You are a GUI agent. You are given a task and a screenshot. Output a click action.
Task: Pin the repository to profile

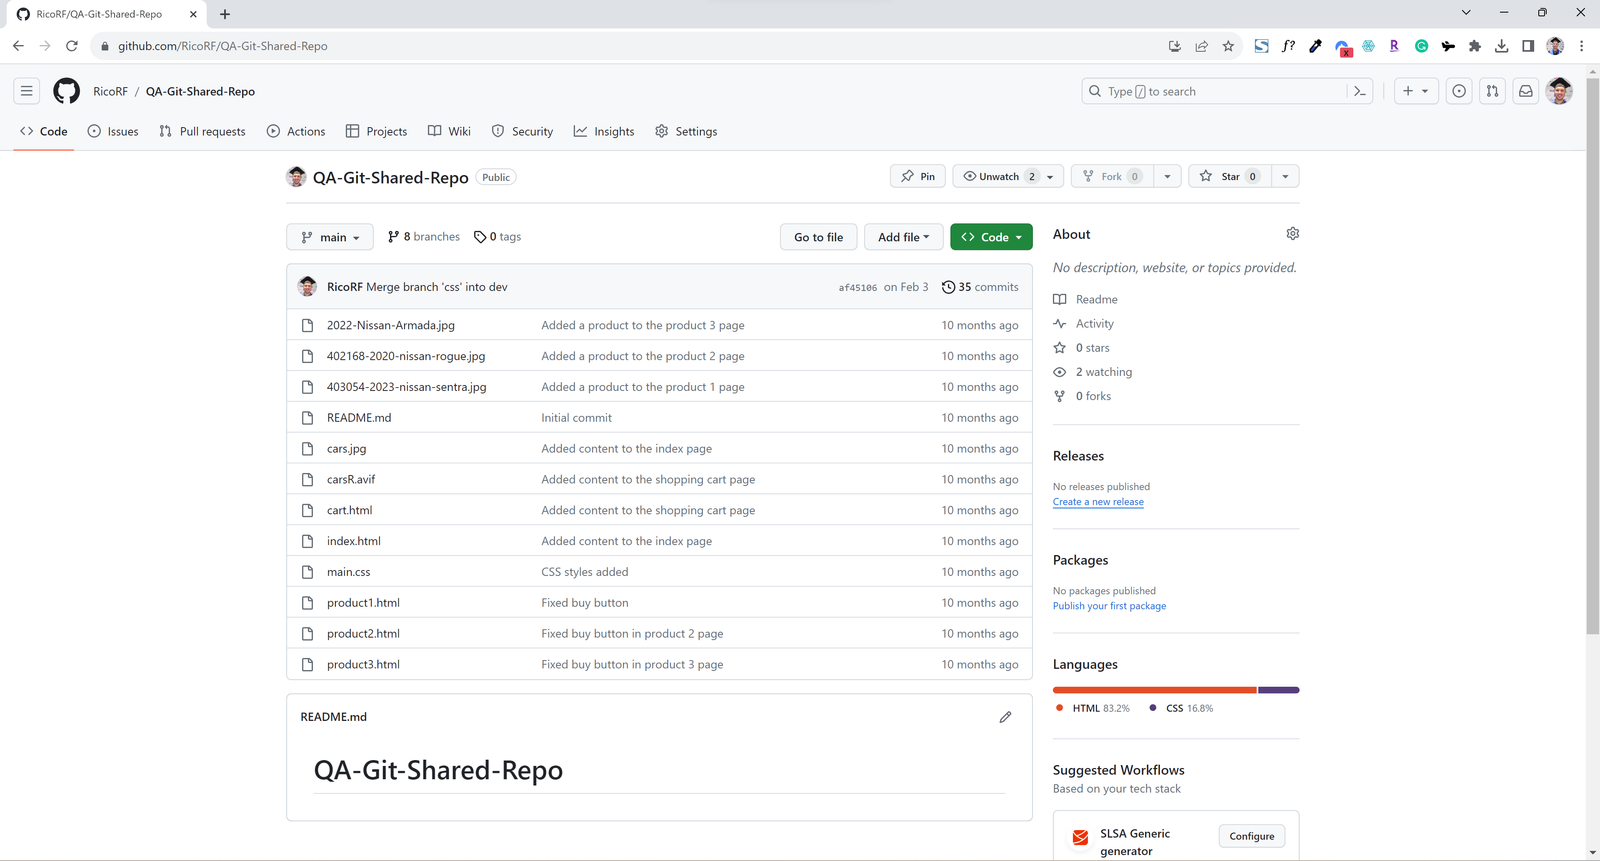tap(918, 177)
